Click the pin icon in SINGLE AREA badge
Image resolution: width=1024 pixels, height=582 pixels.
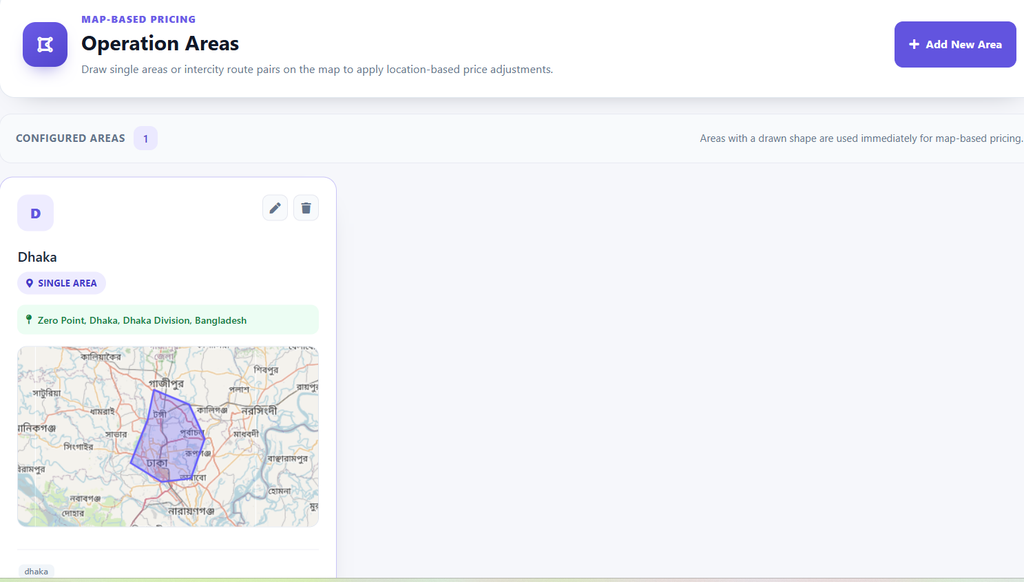tap(29, 283)
